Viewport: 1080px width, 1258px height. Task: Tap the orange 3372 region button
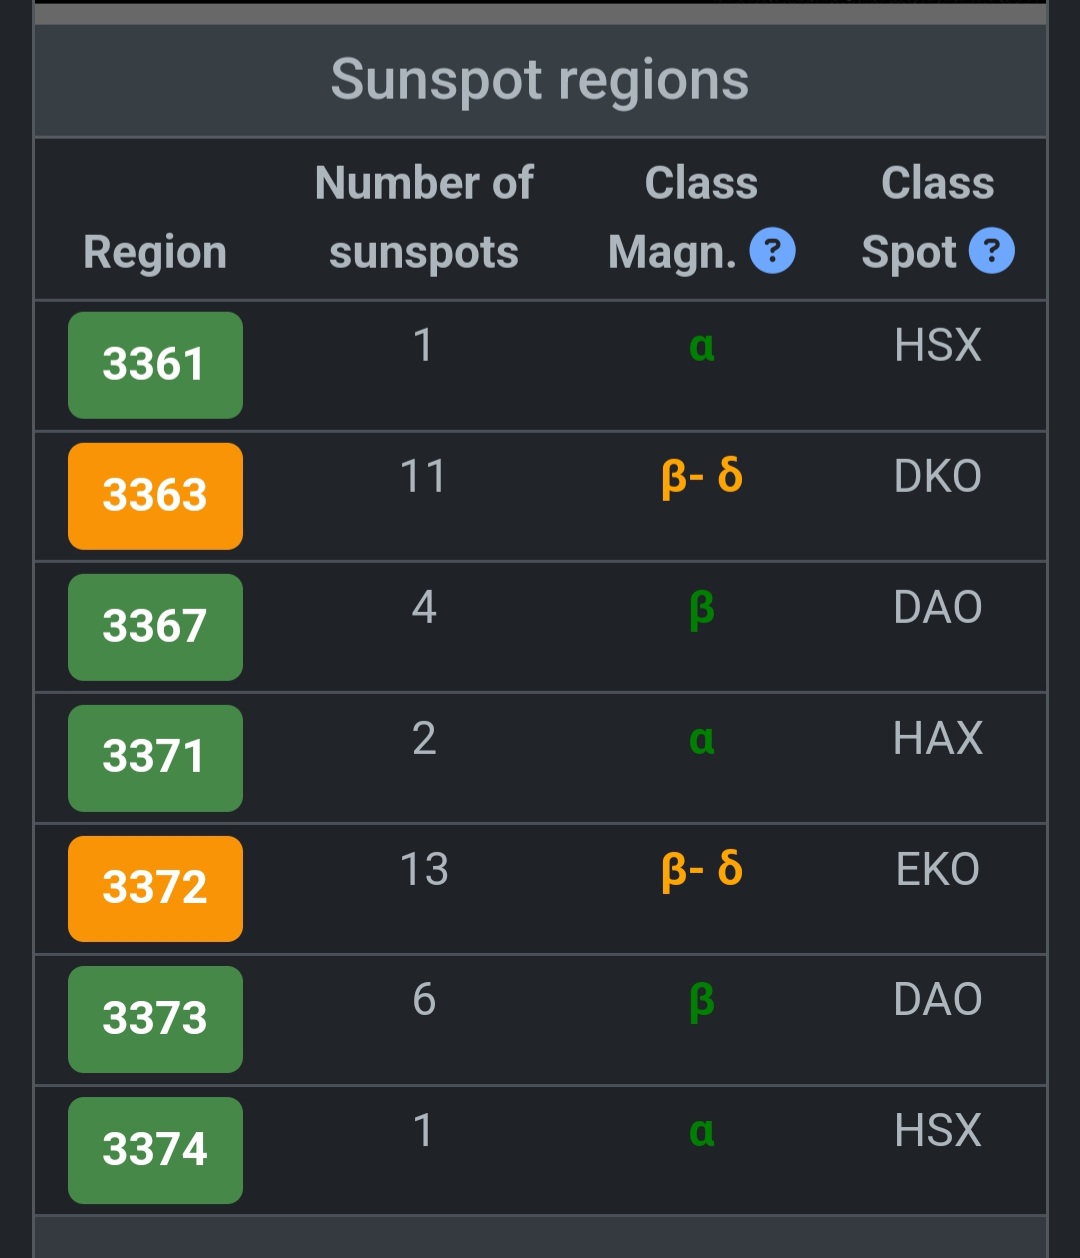point(155,889)
